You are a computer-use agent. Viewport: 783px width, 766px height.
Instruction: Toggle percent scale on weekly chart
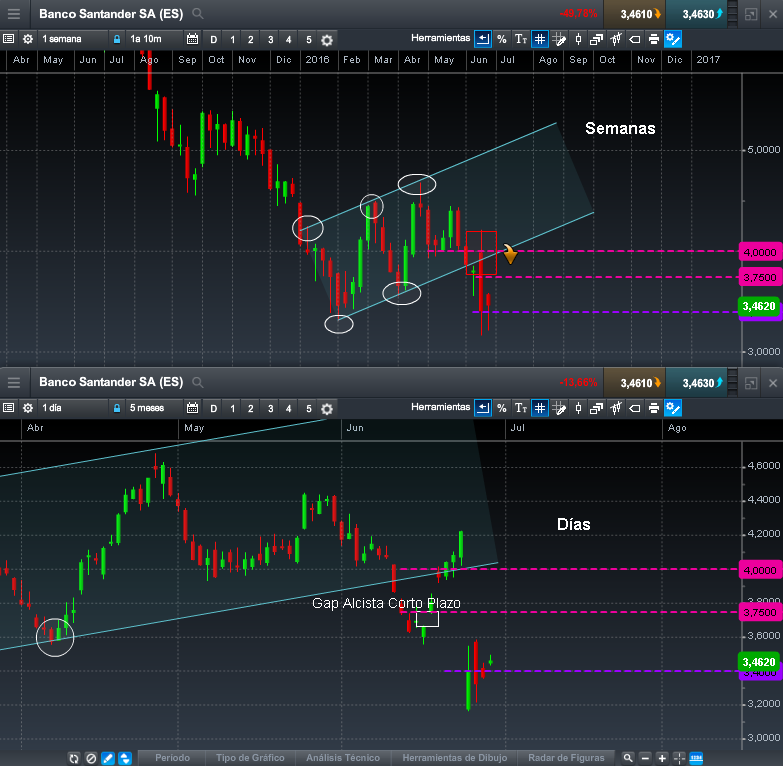tap(502, 39)
